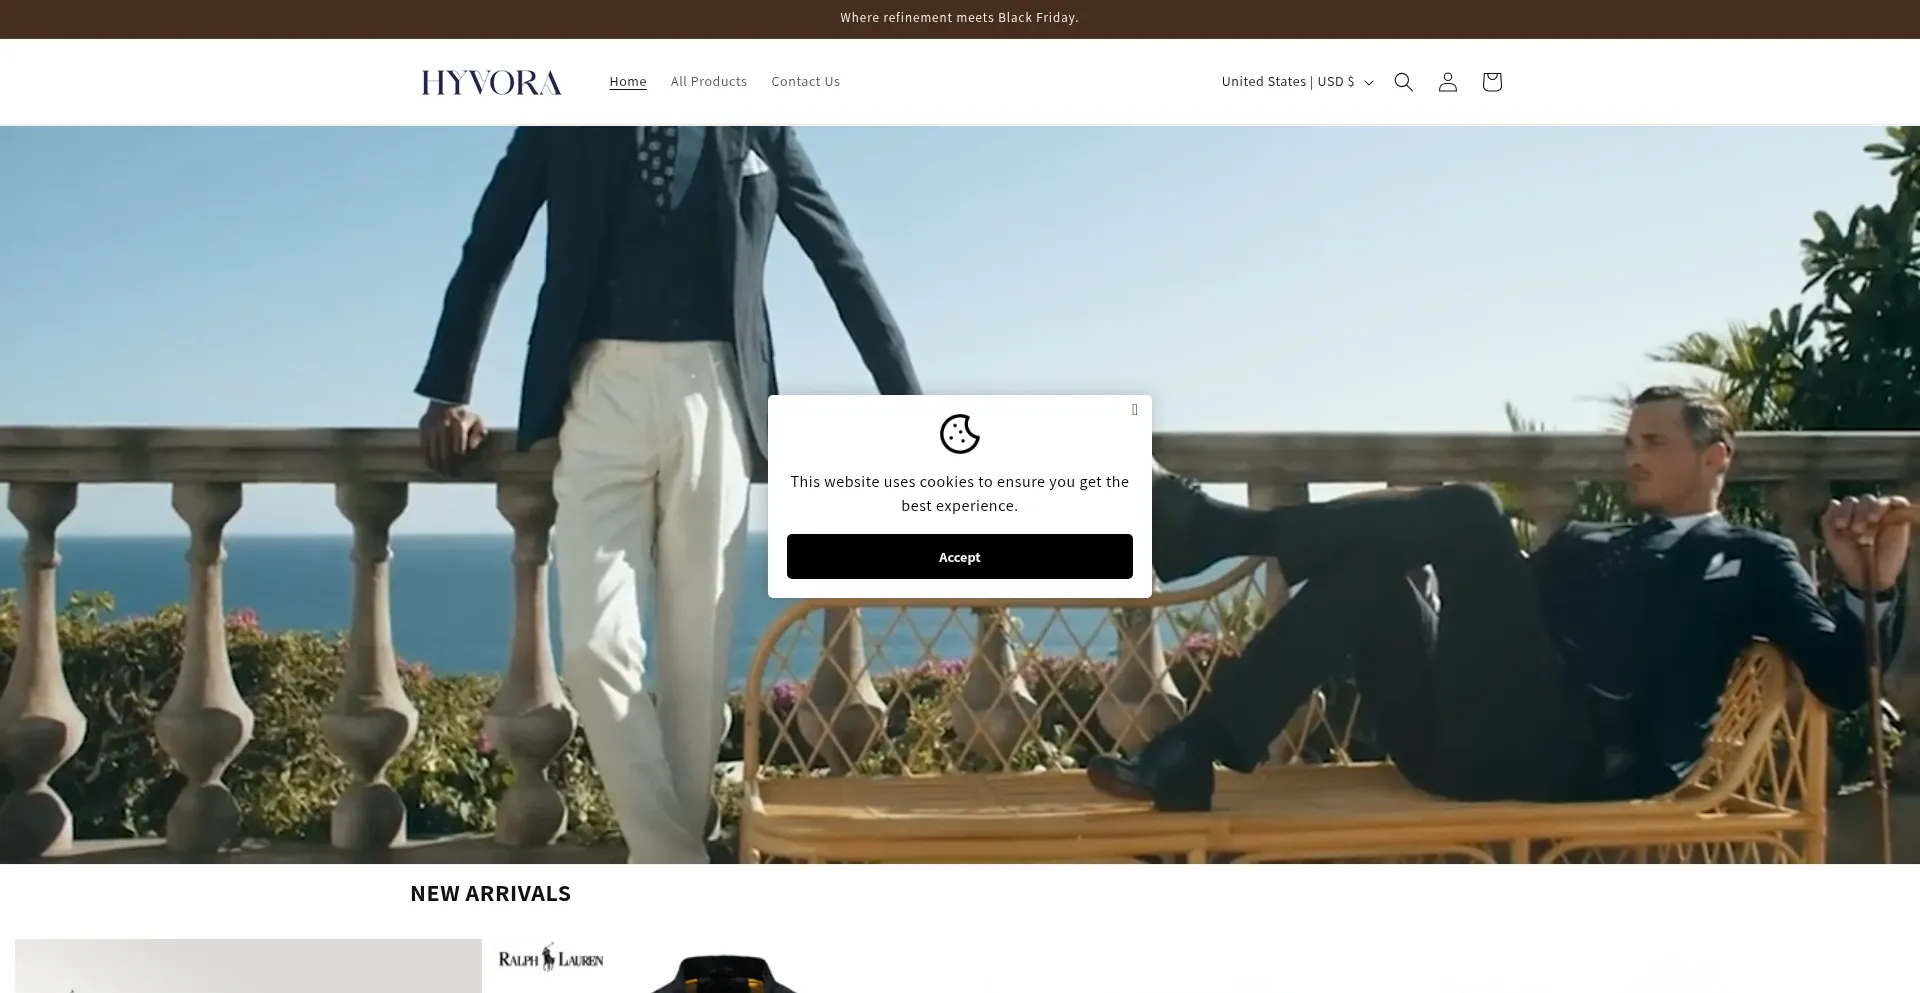Click the cookie icon in the popup
This screenshot has height=993, width=1920.
[x=959, y=434]
